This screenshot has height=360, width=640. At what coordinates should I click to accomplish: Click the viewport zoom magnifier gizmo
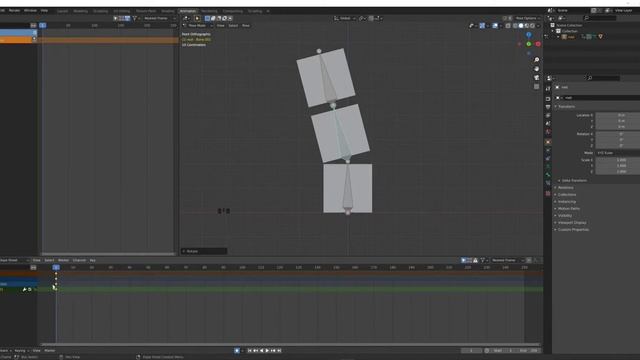pyautogui.click(x=536, y=60)
